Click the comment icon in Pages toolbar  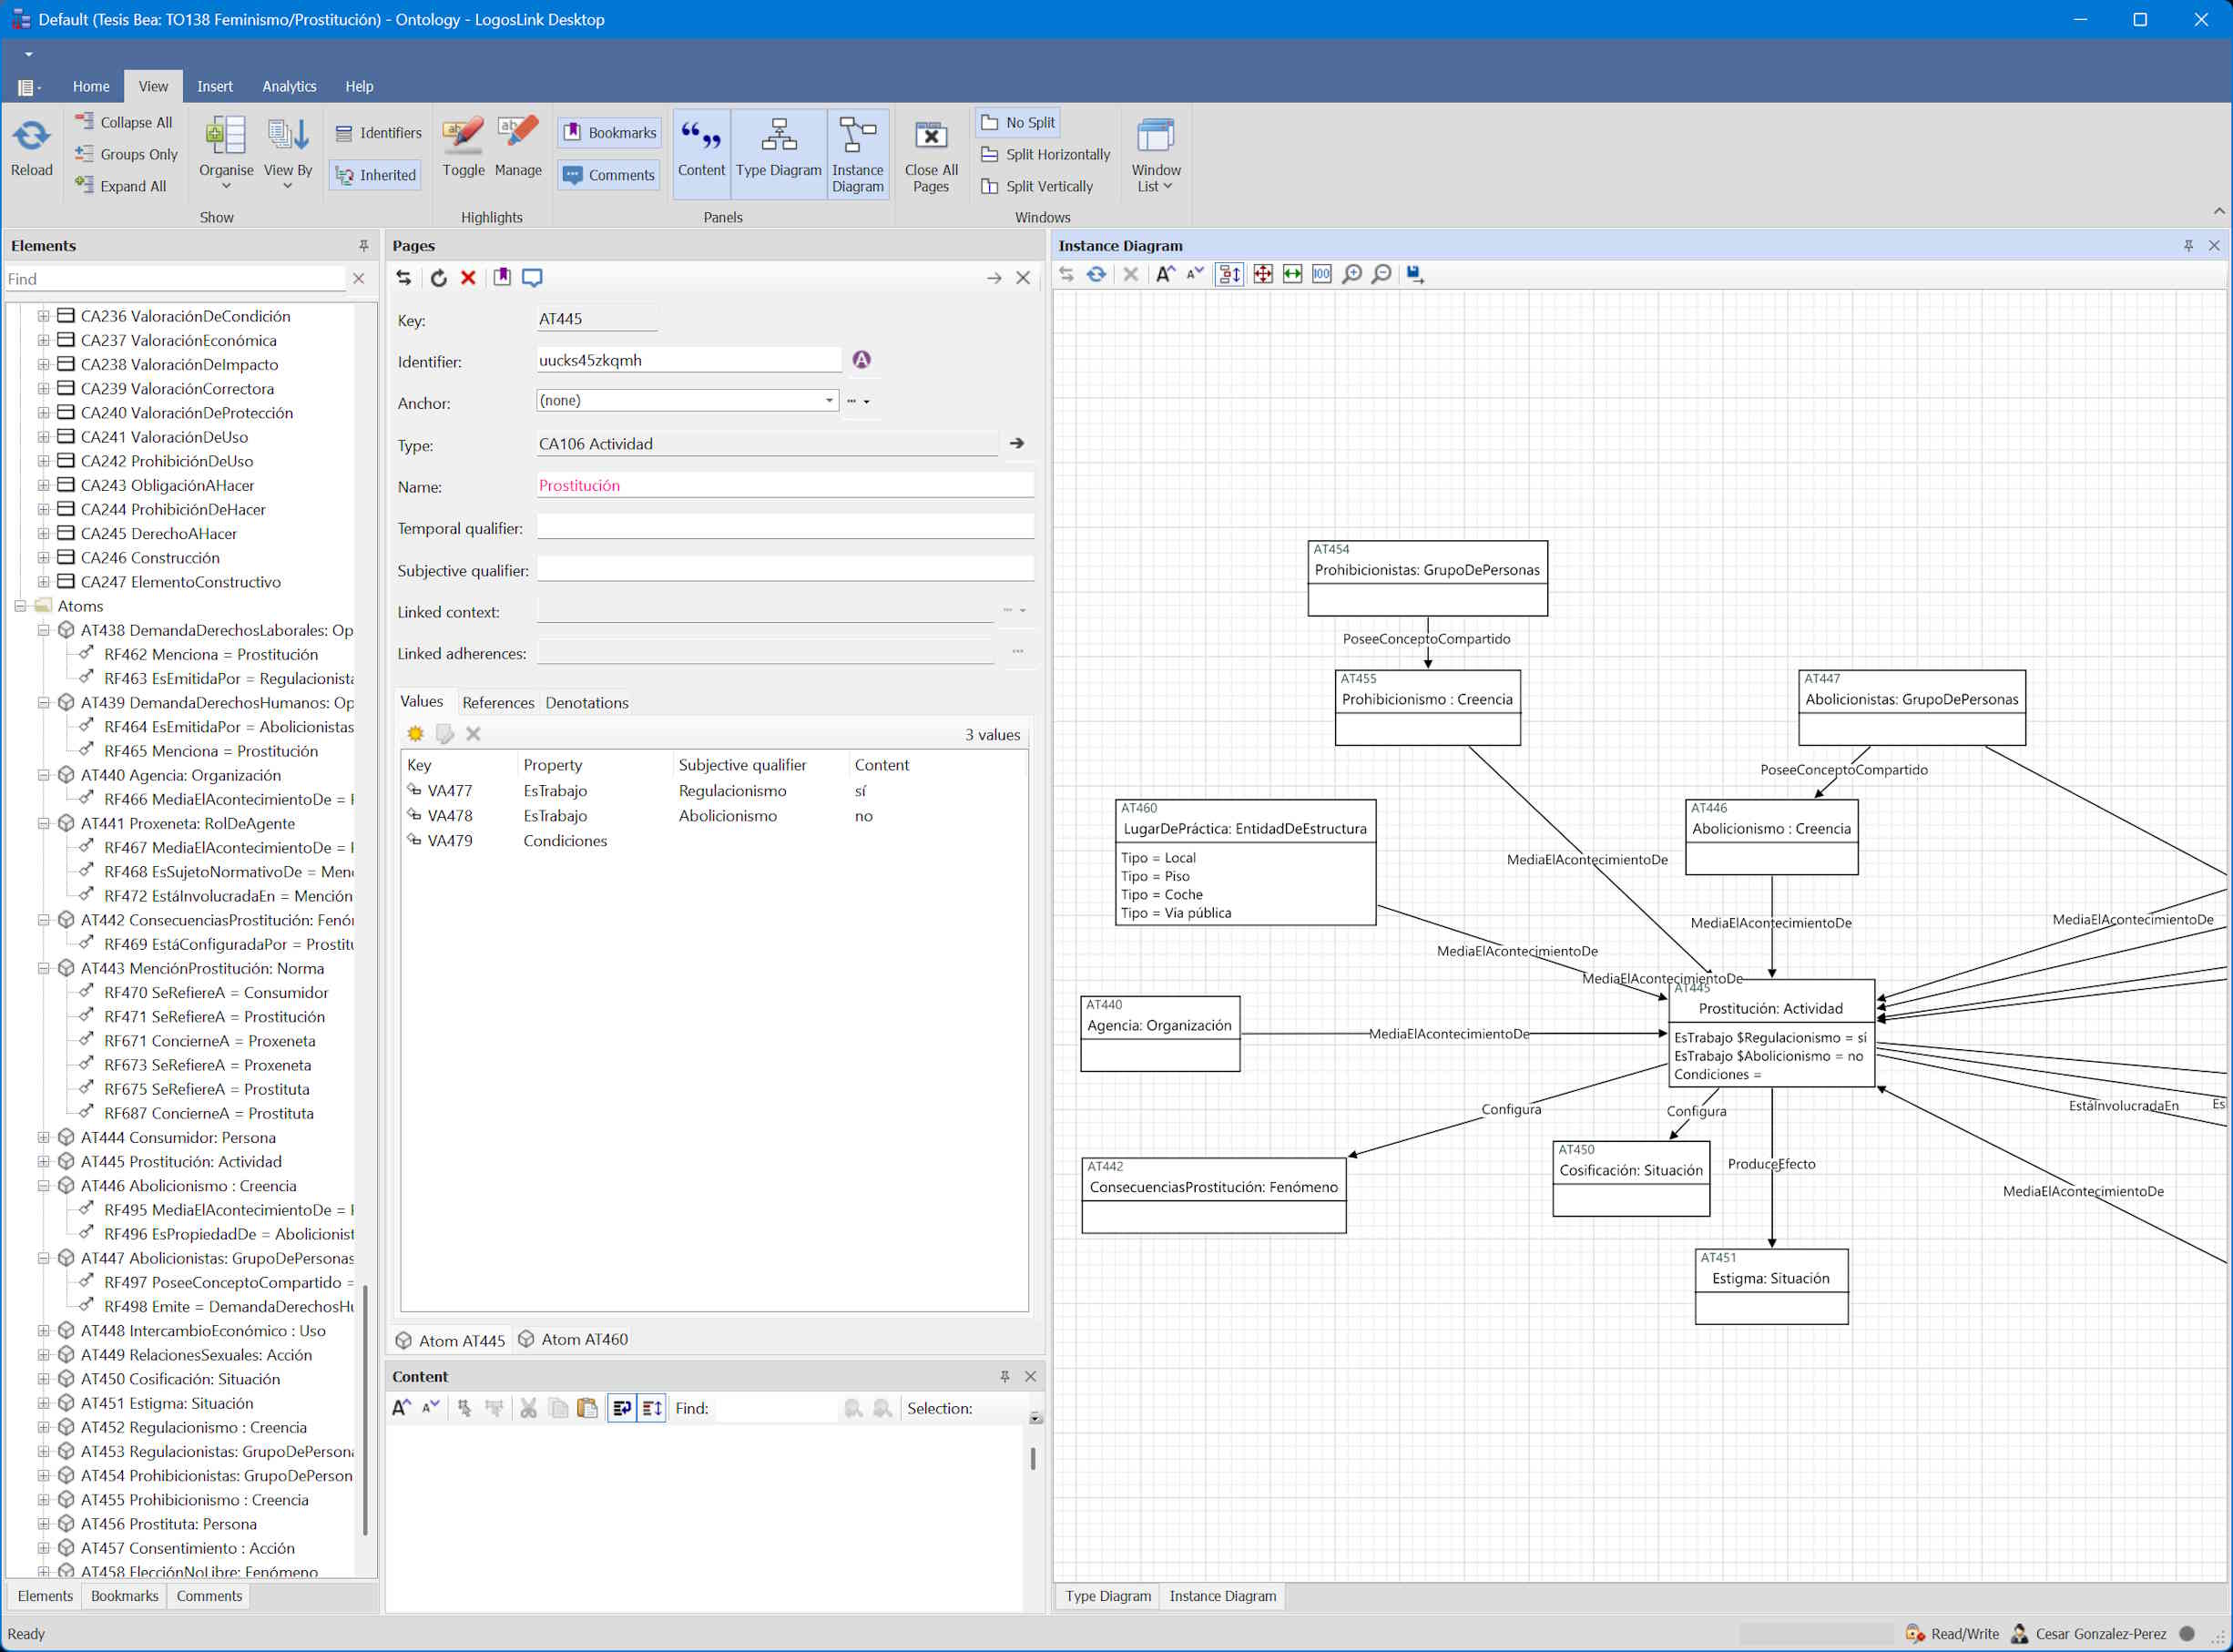click(x=532, y=278)
